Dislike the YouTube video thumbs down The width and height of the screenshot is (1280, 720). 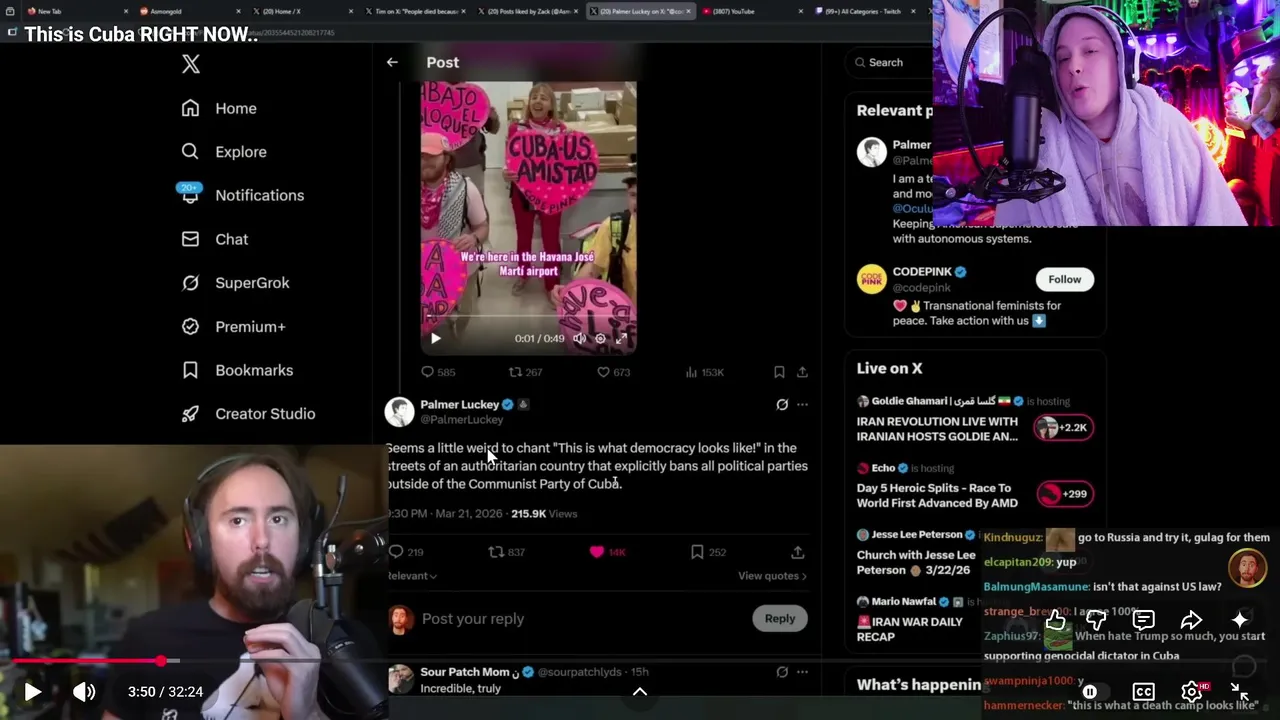tap(1097, 620)
